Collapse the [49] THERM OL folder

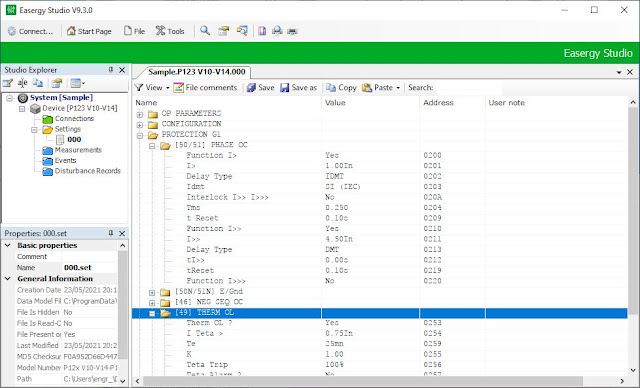[x=152, y=313]
